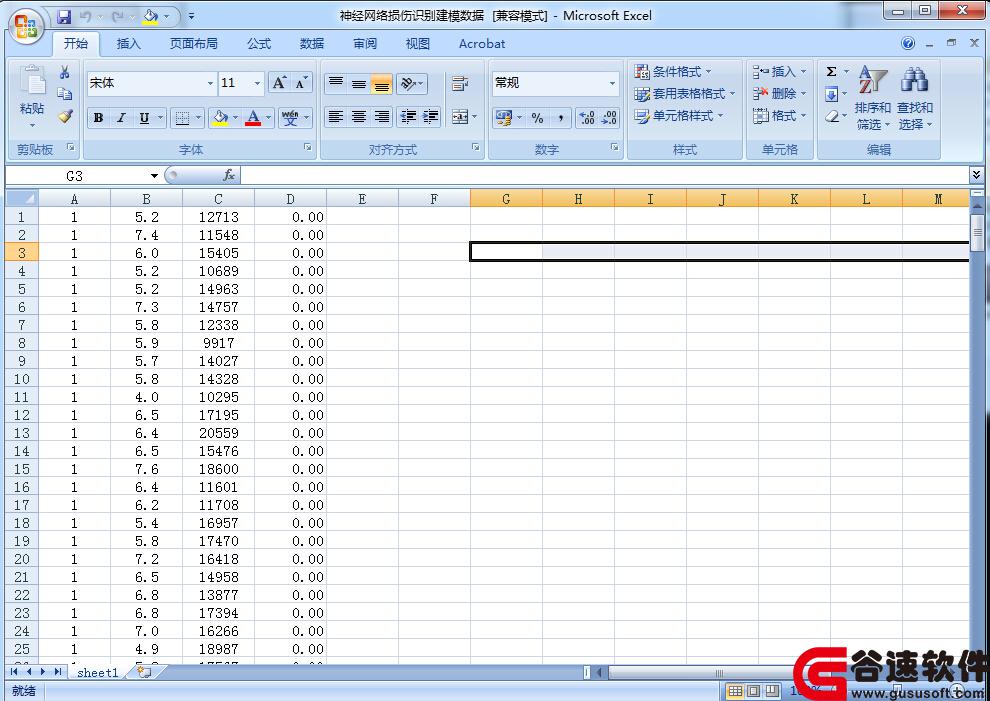990x701 pixels.
Task: Open the borders dropdown arrow
Action: tap(198, 117)
